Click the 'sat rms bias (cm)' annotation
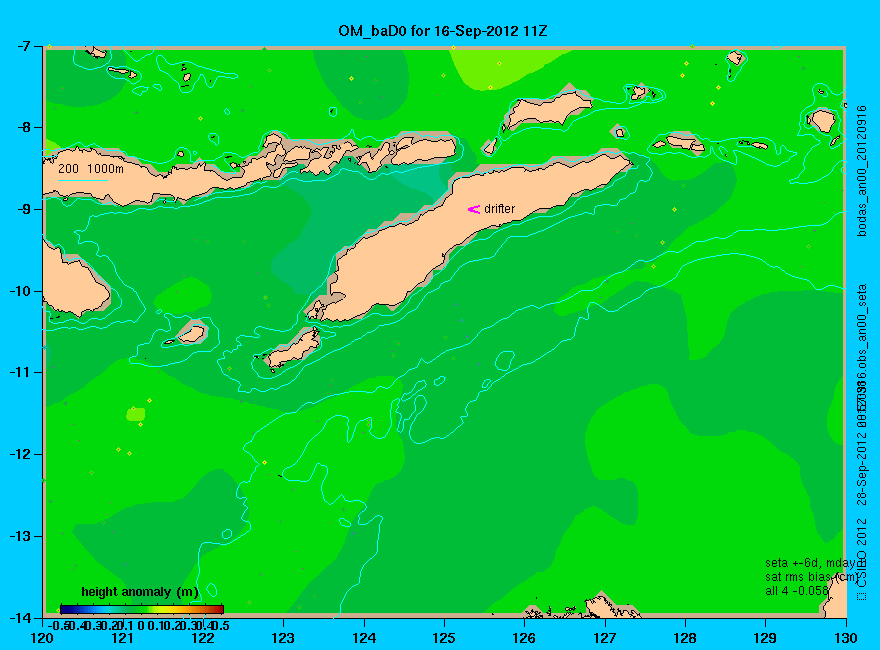The image size is (880, 650). point(812,577)
